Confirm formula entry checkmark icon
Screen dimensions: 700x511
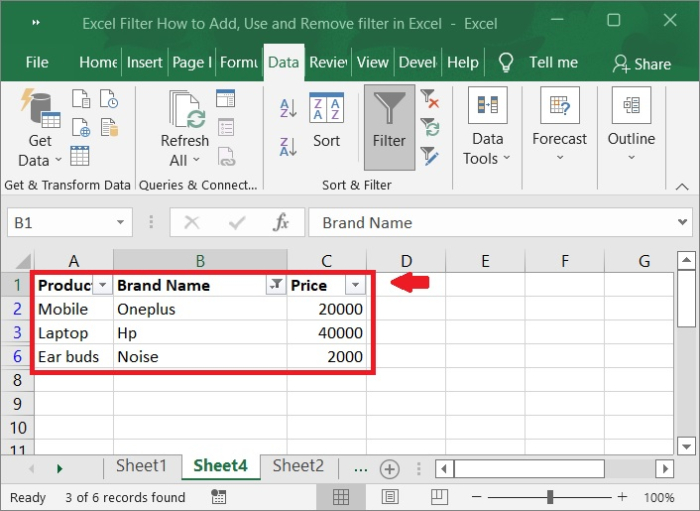pos(237,222)
